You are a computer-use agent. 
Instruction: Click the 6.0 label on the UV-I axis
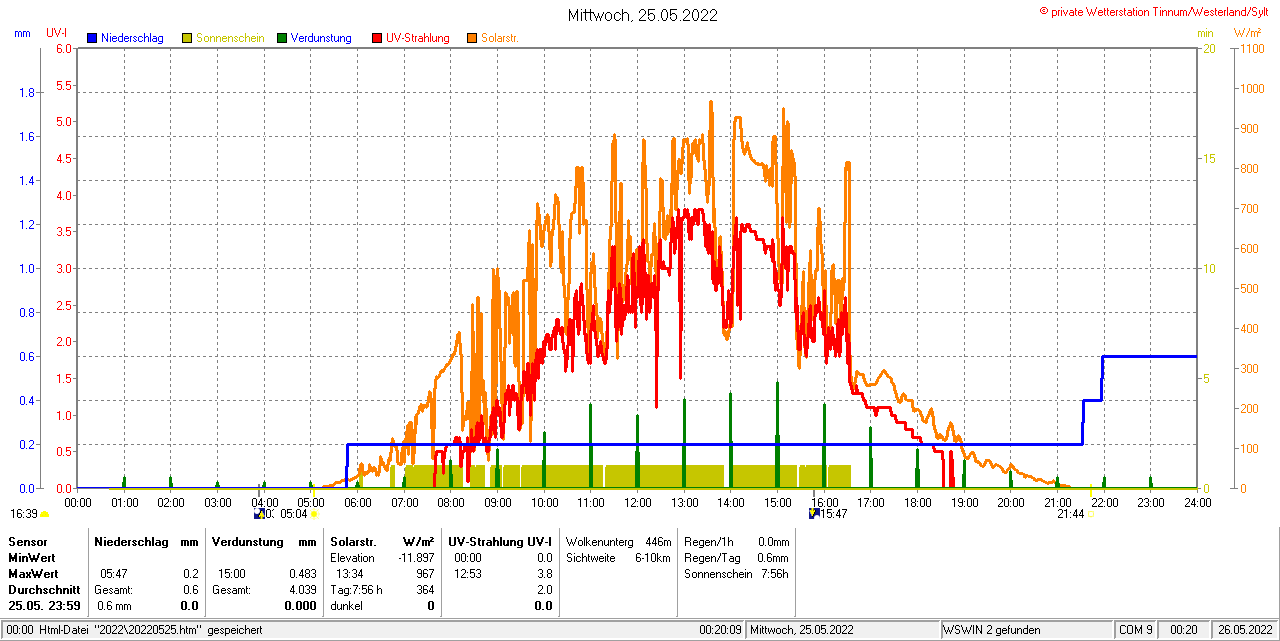(x=64, y=48)
